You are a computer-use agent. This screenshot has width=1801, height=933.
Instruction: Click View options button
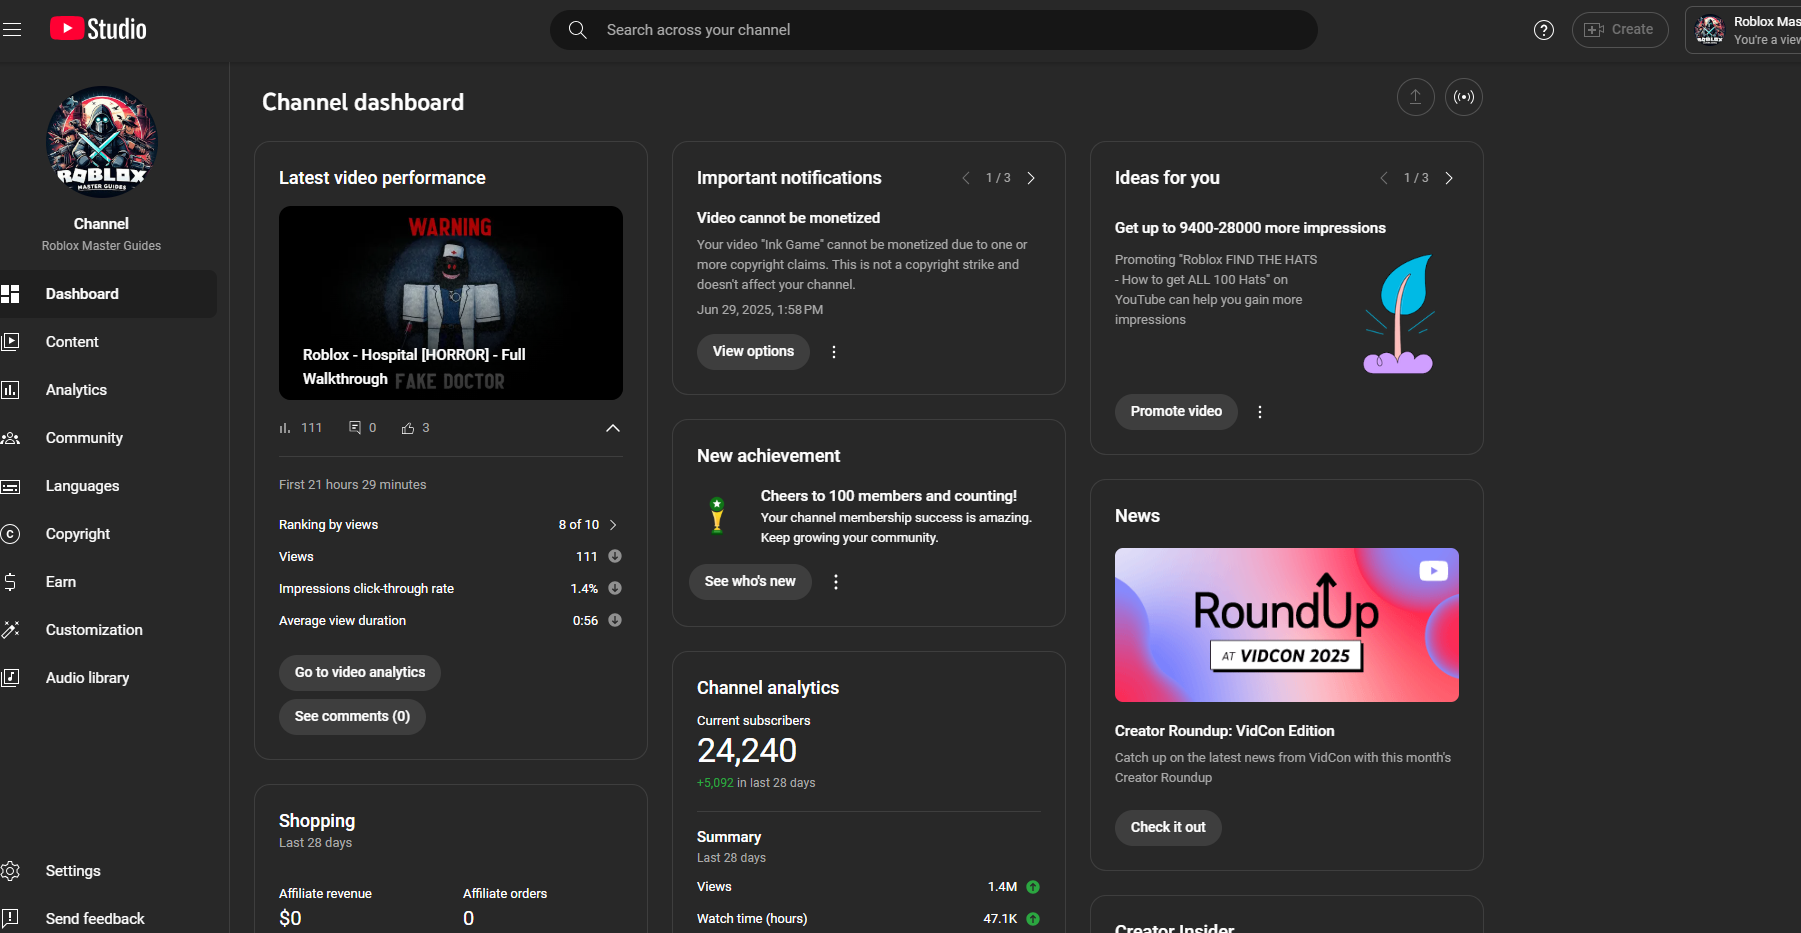753,352
